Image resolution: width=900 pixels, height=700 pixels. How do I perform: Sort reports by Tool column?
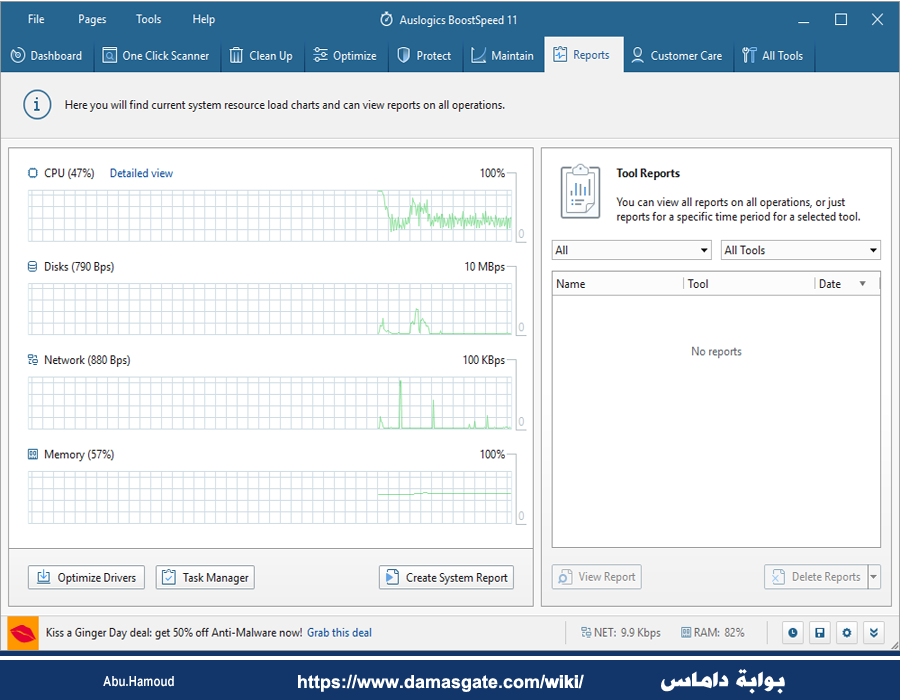coord(749,283)
